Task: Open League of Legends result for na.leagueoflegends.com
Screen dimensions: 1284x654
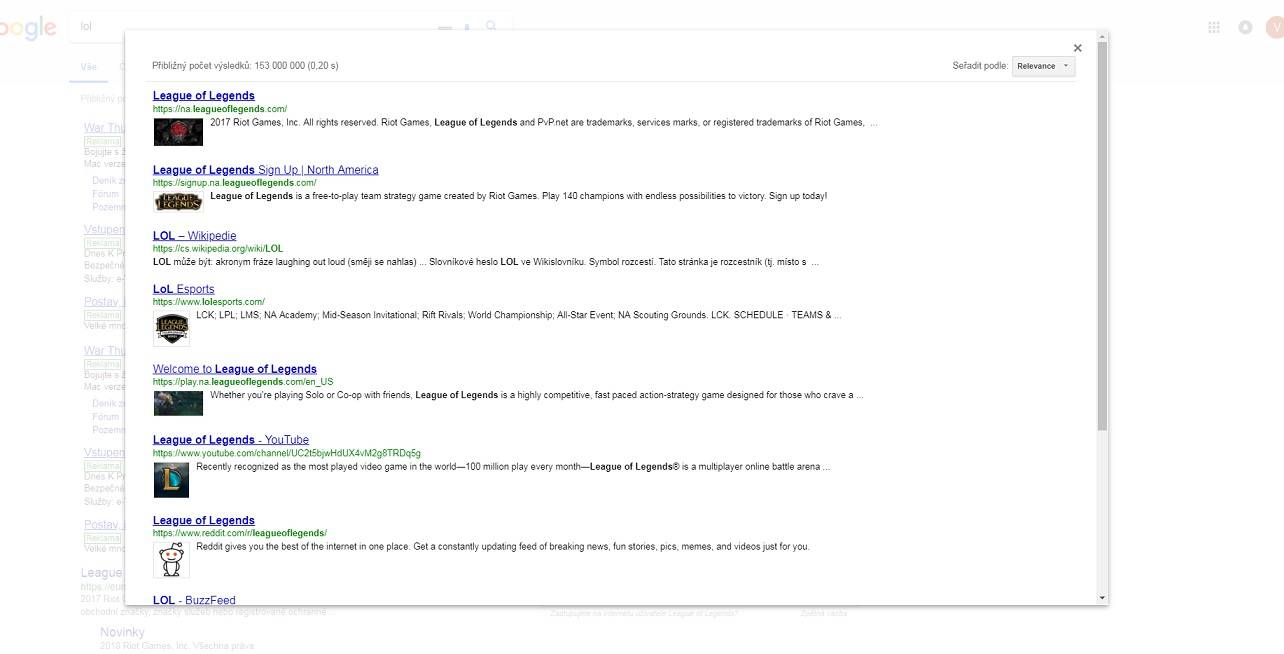Action: [x=203, y=96]
